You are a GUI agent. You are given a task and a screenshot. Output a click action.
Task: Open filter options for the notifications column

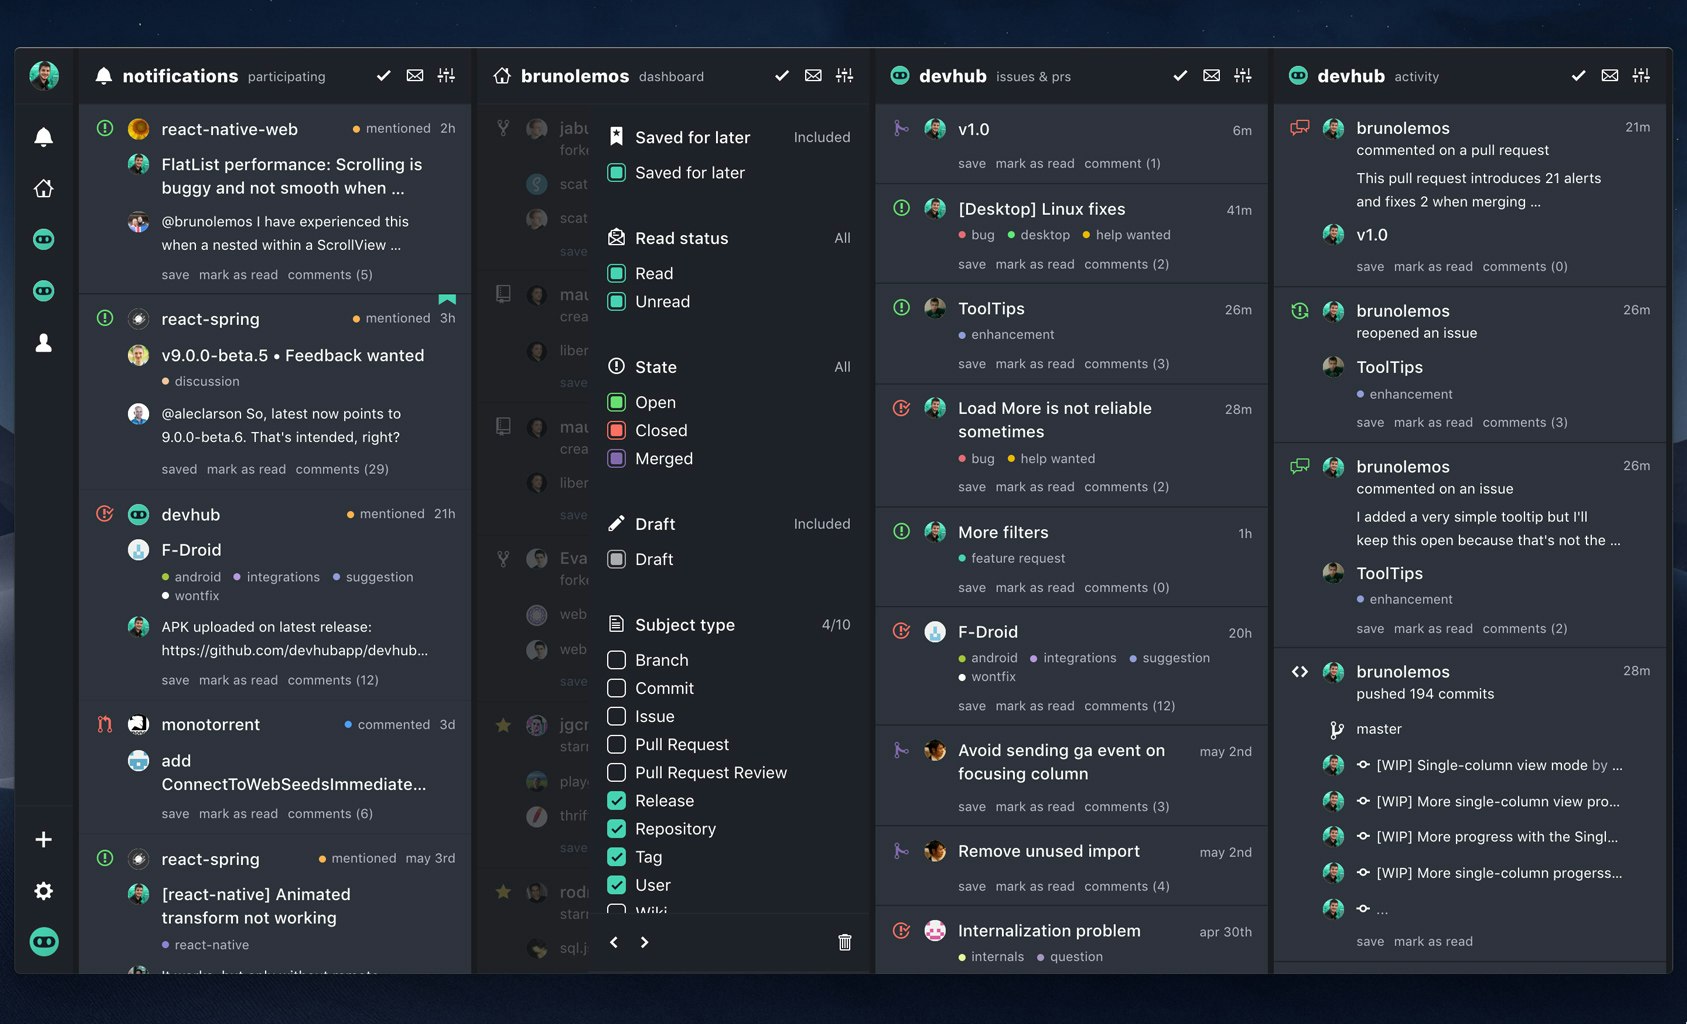point(446,75)
